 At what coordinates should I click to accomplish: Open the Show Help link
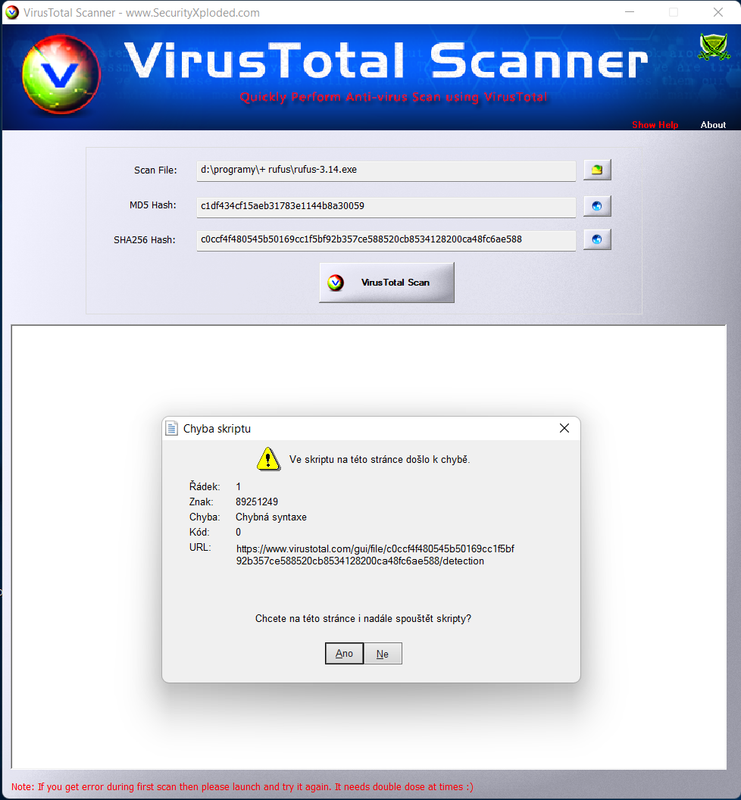tap(655, 124)
